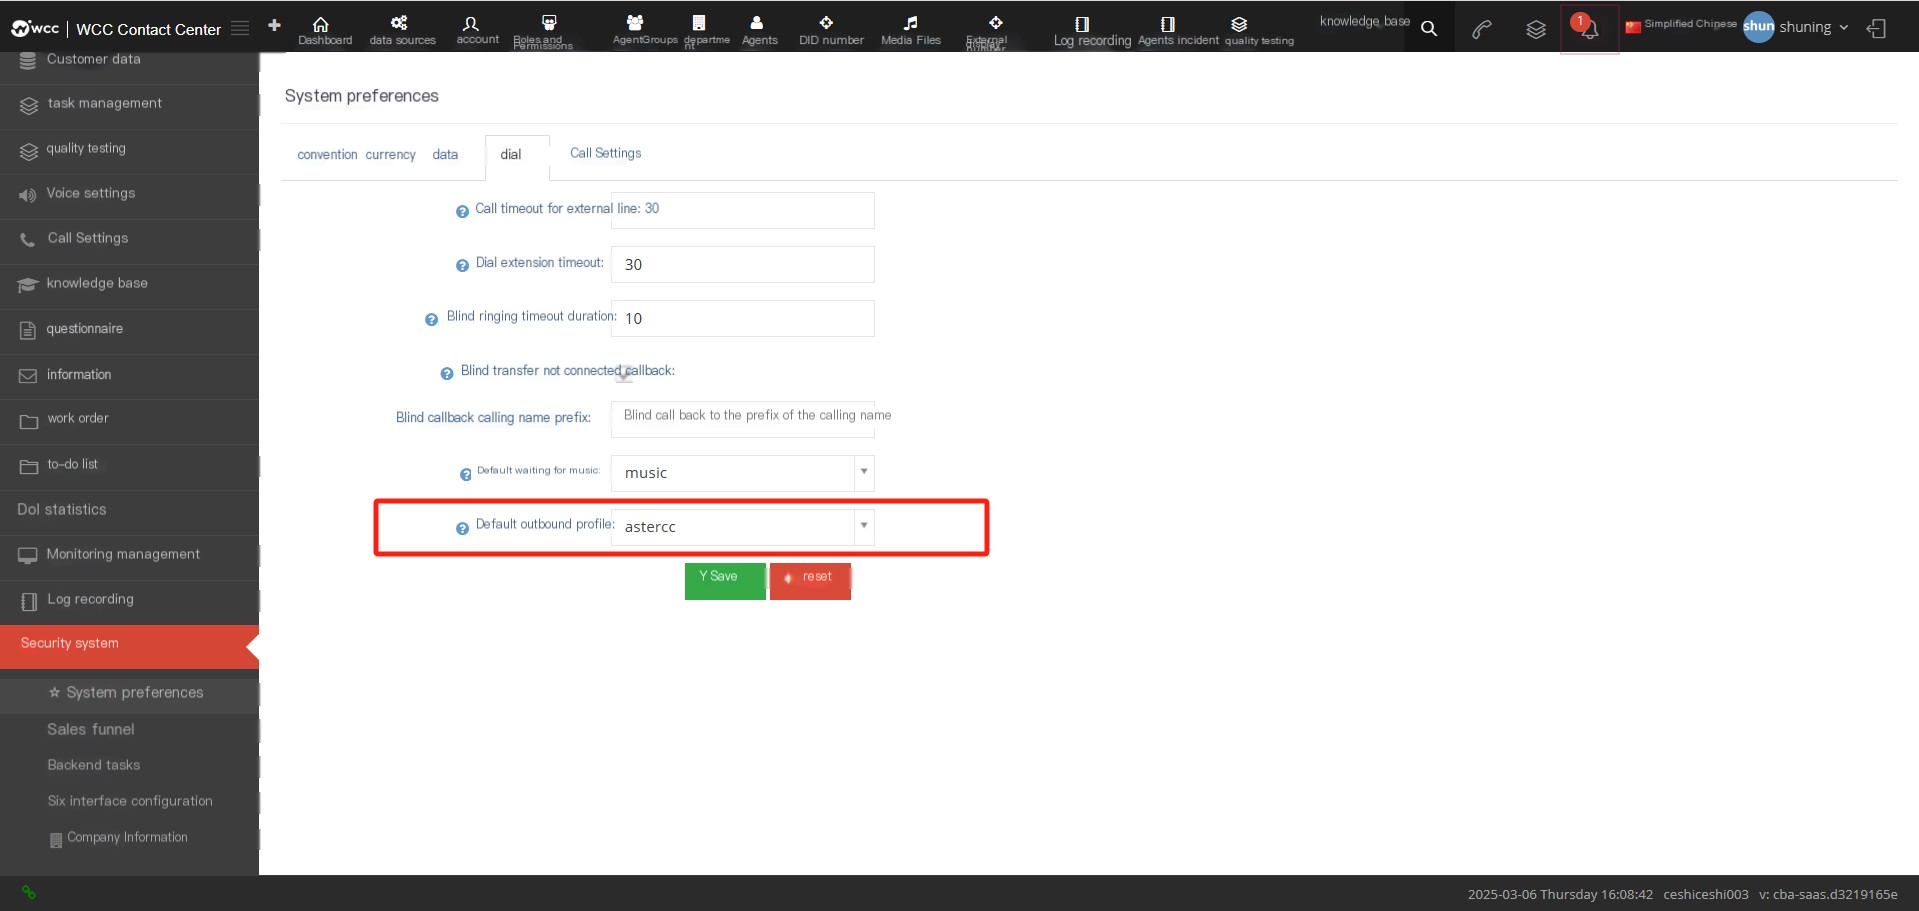Open AgentGroups navigation icon

pos(634,23)
